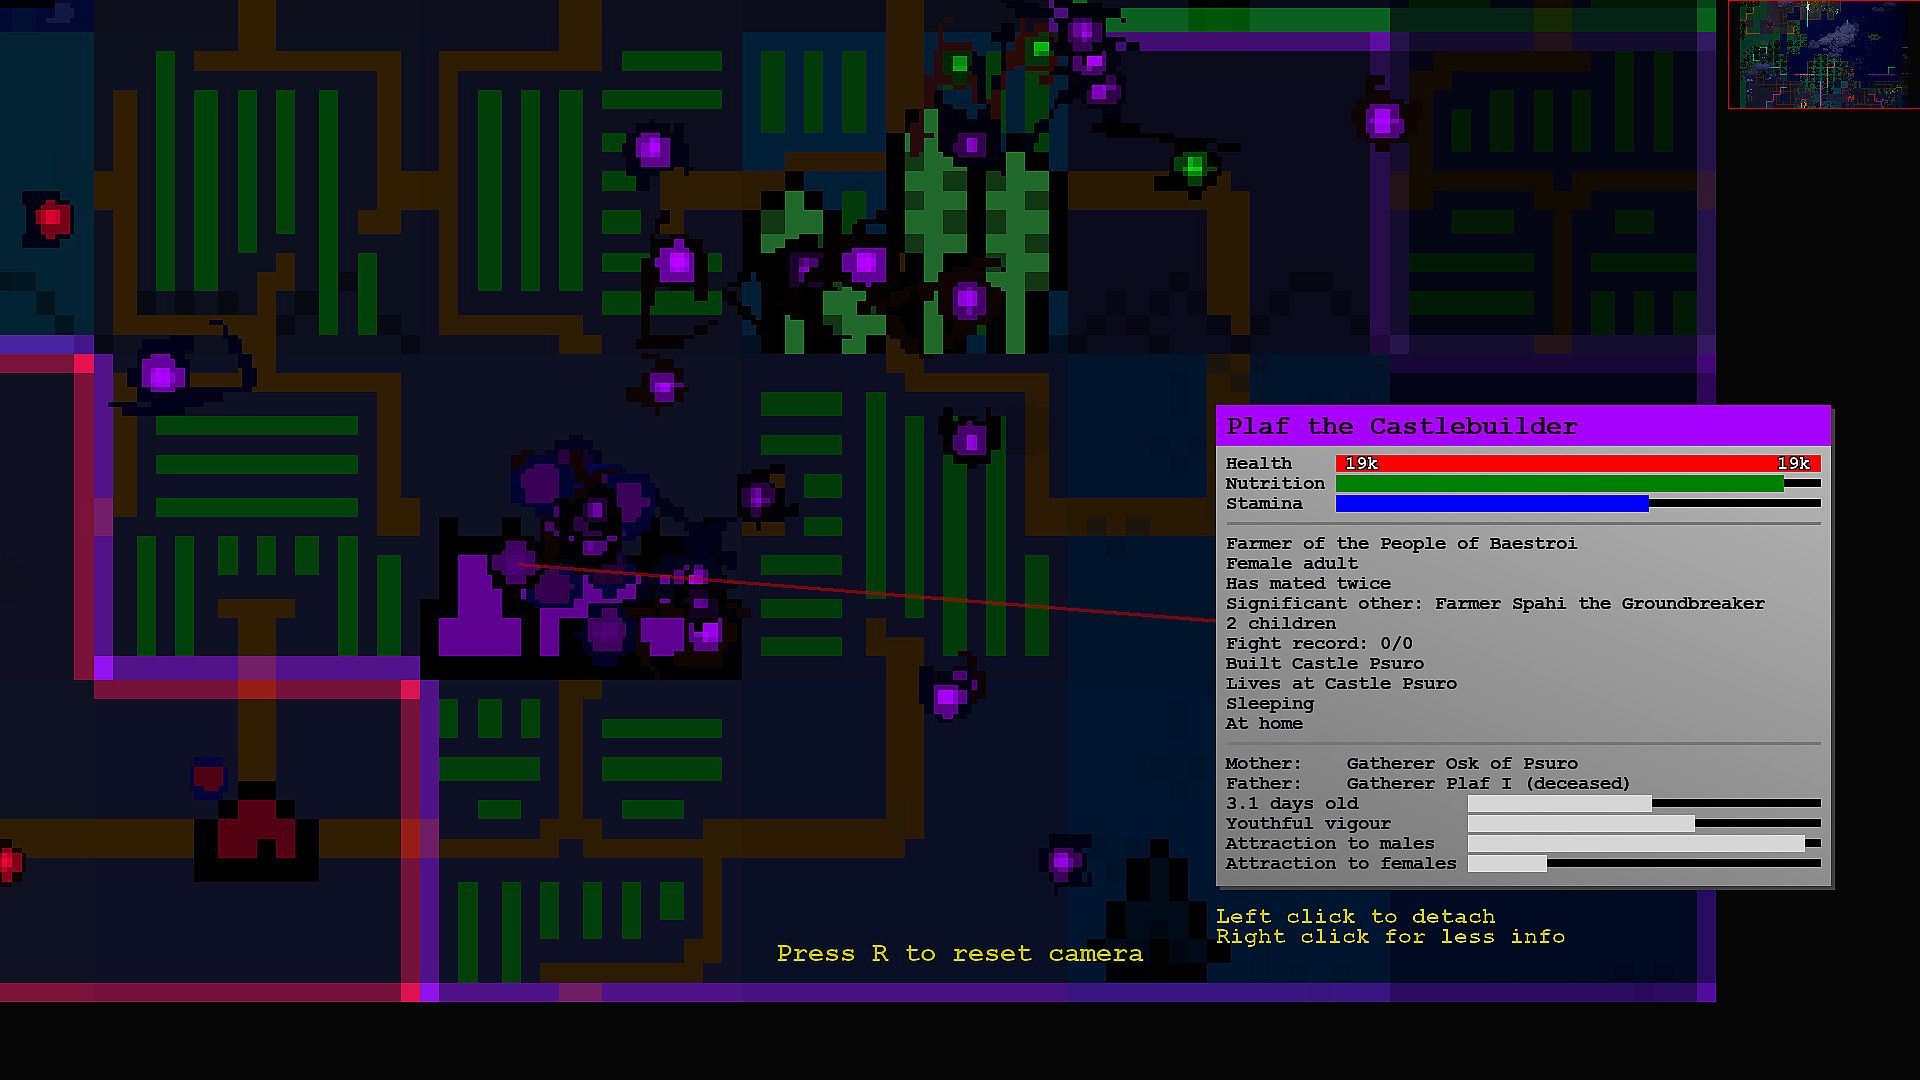The width and height of the screenshot is (1920, 1080).
Task: Follow significant other Farmer Spahi the Groundbreaker
Action: (1598, 604)
